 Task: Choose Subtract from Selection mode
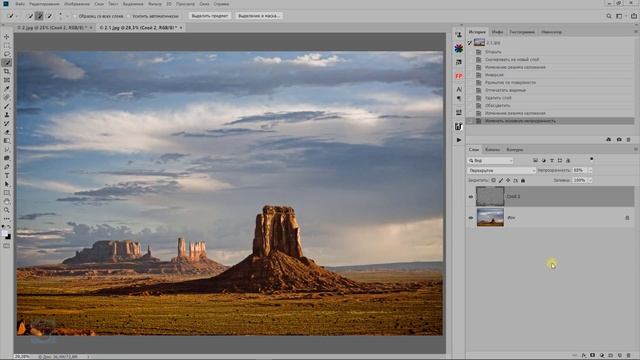point(49,16)
